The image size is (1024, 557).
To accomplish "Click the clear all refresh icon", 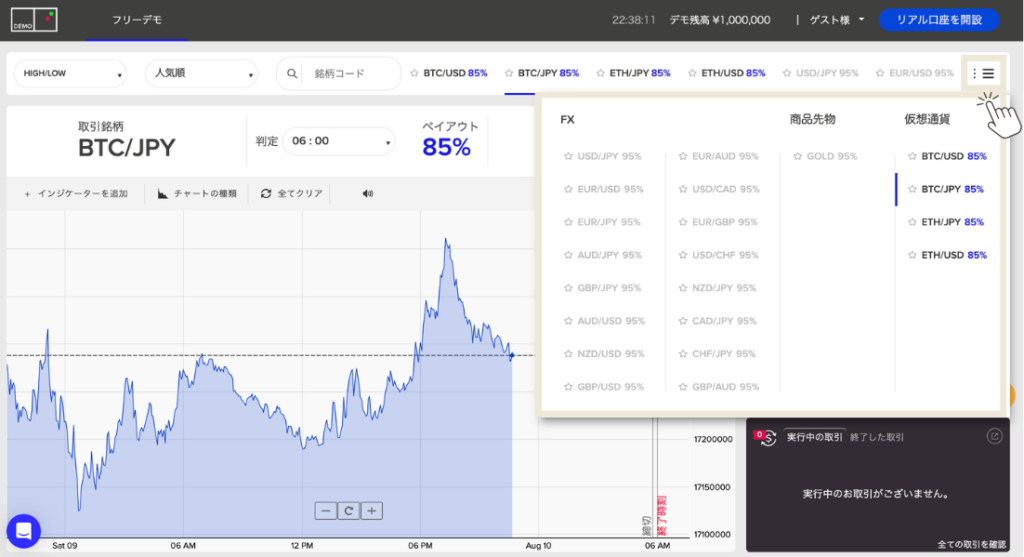I will 266,193.
